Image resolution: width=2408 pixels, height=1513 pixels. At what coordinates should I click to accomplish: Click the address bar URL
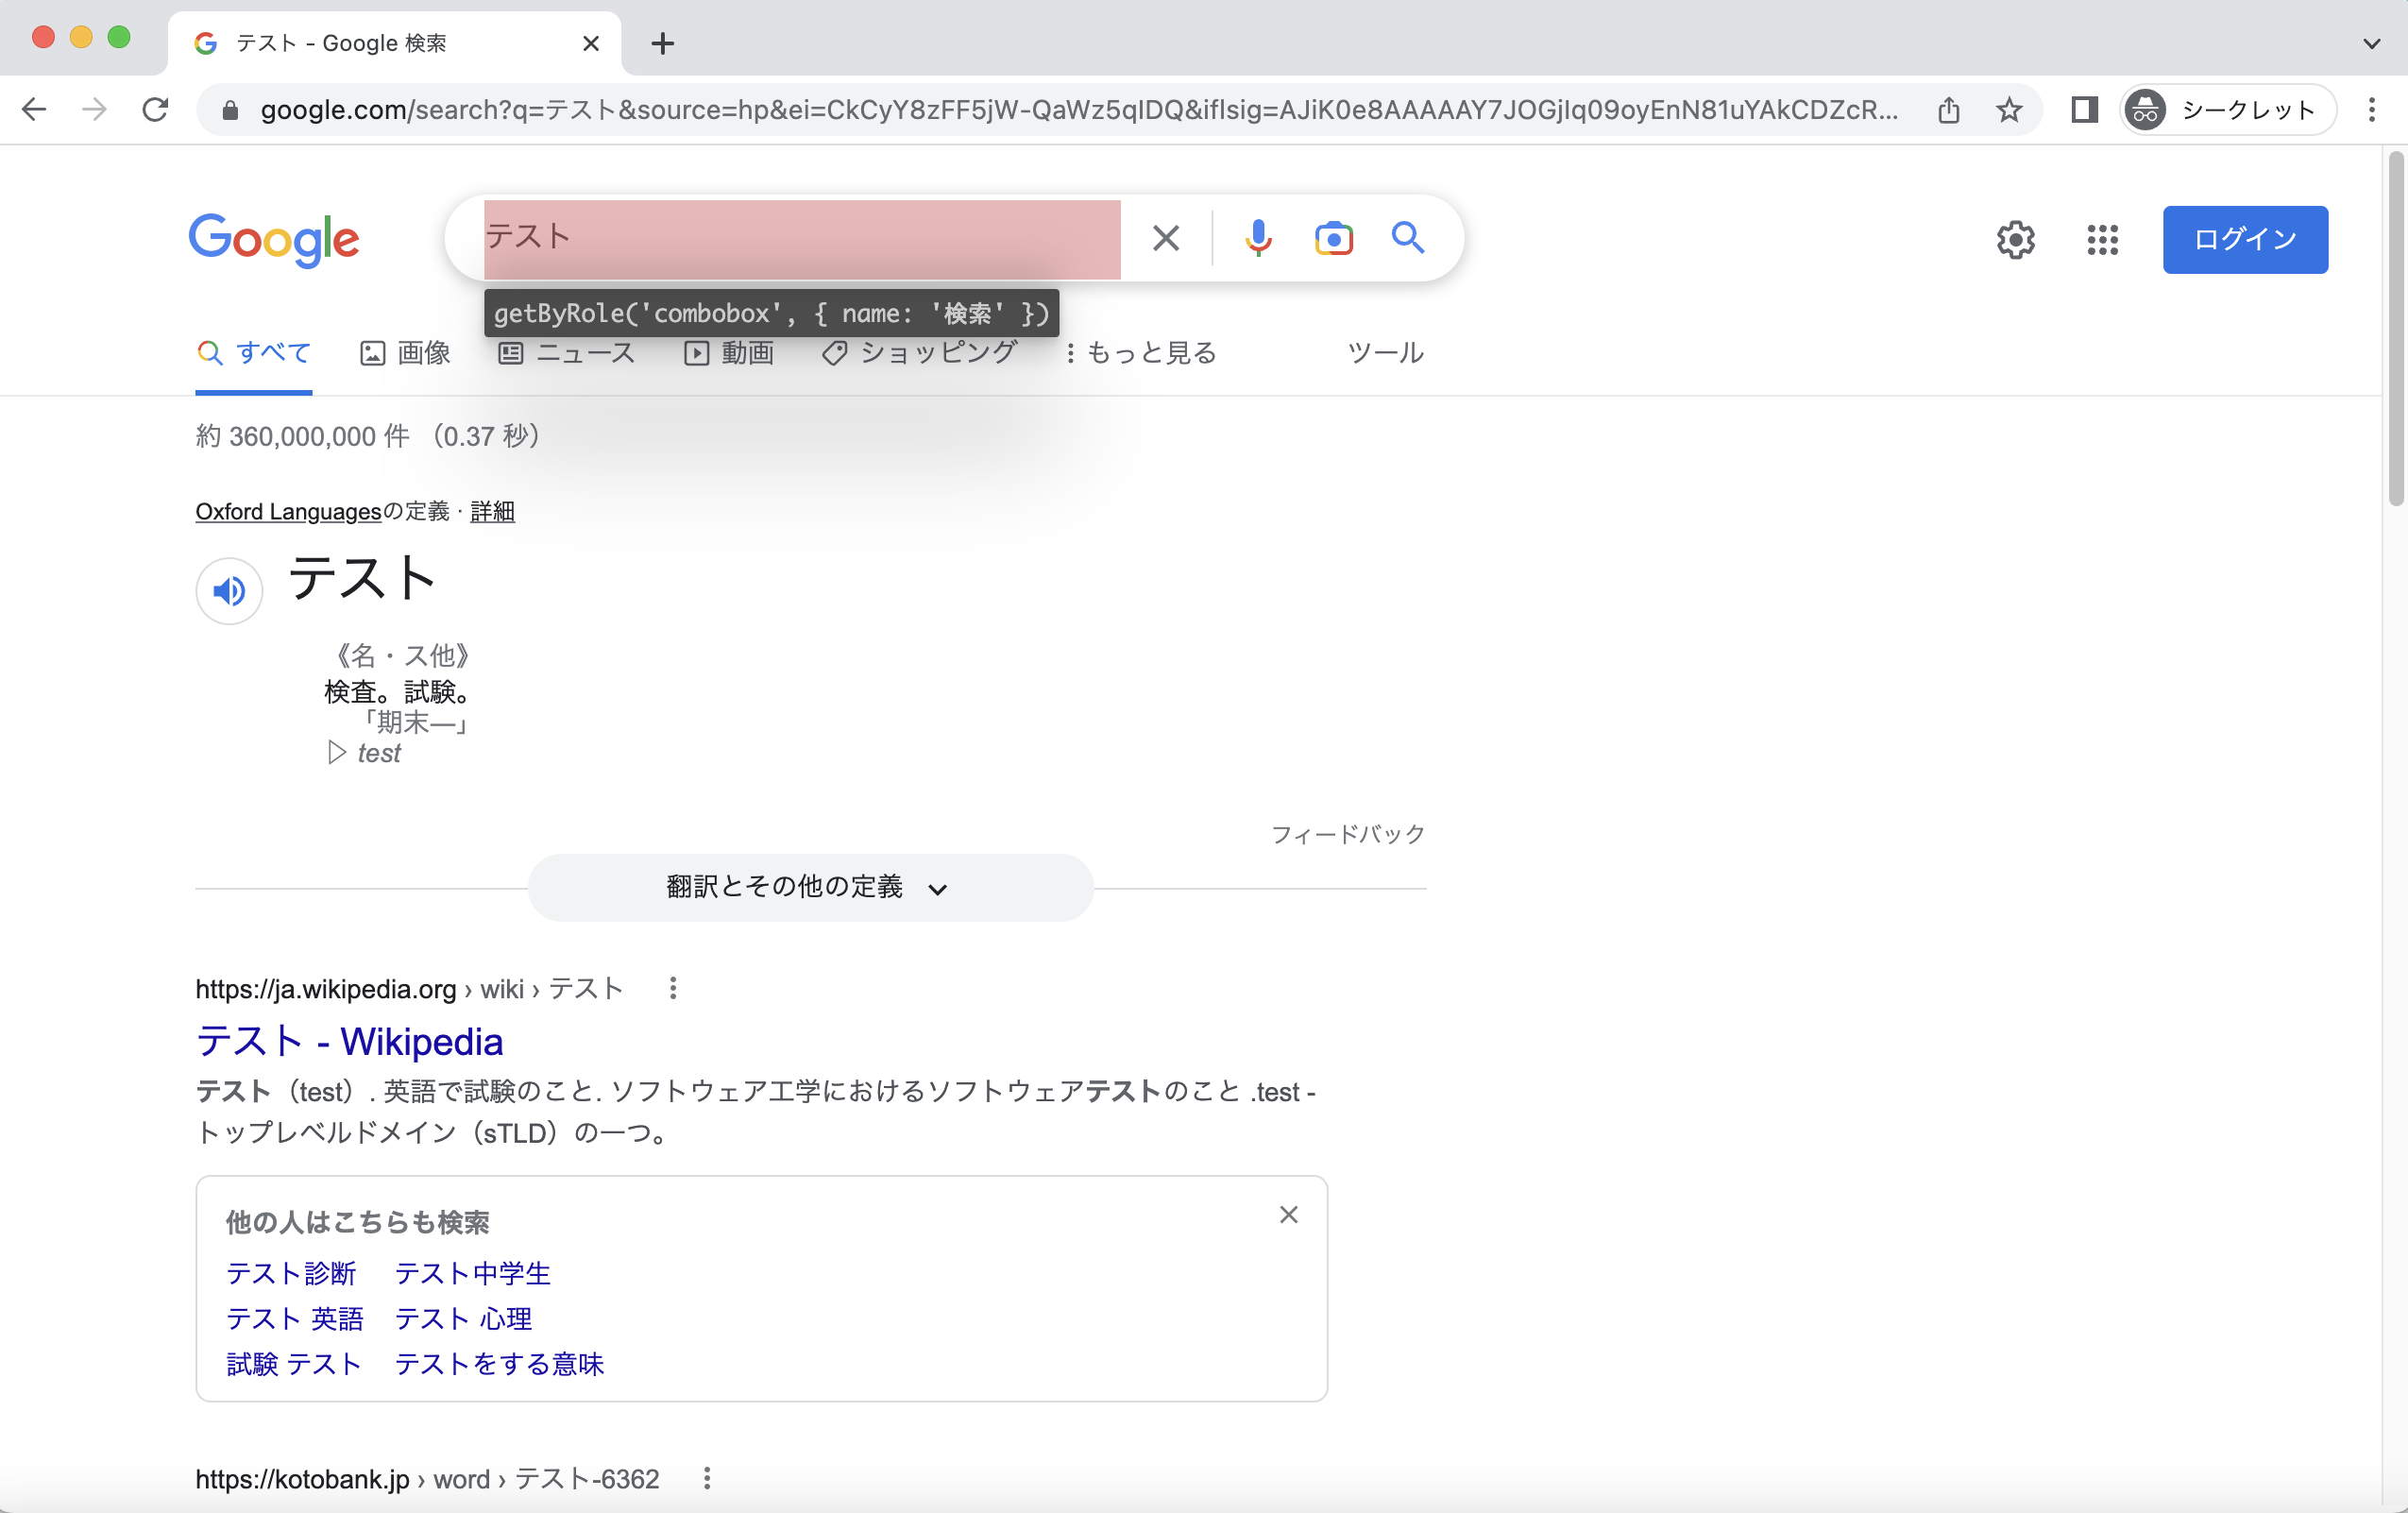(1079, 110)
